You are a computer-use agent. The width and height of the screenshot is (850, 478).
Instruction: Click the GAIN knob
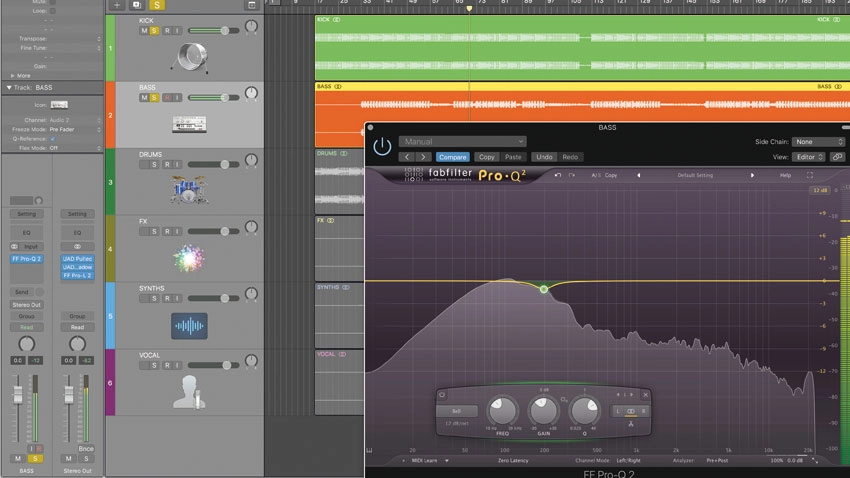click(x=544, y=411)
